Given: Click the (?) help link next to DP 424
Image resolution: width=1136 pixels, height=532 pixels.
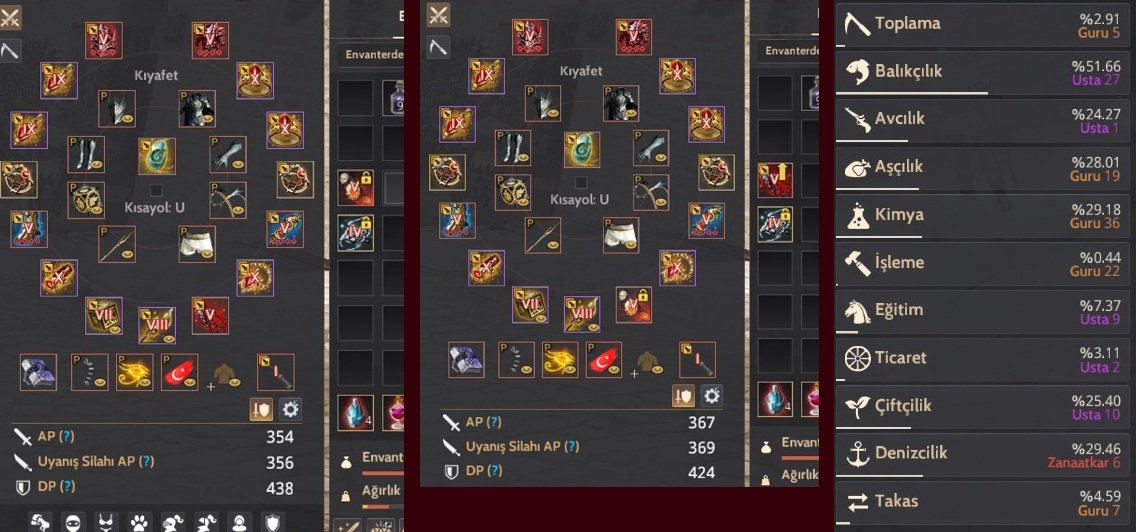Looking at the screenshot, I should [x=495, y=471].
